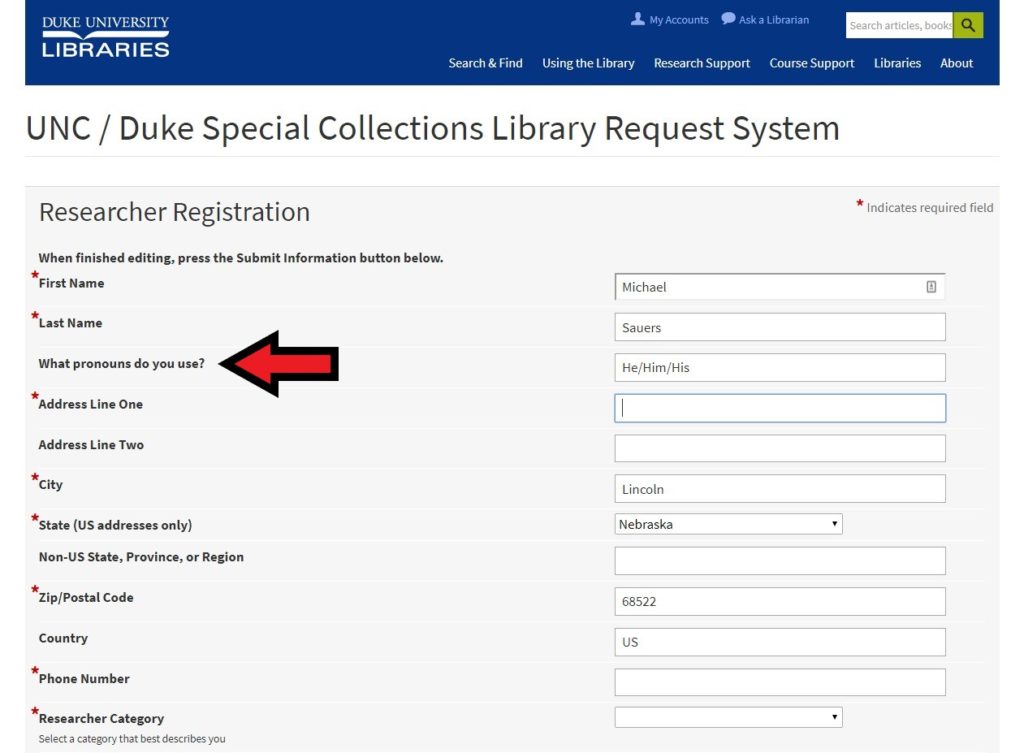The height and width of the screenshot is (753, 1024).
Task: Click the autofill contact icon in First Name field
Action: click(931, 287)
